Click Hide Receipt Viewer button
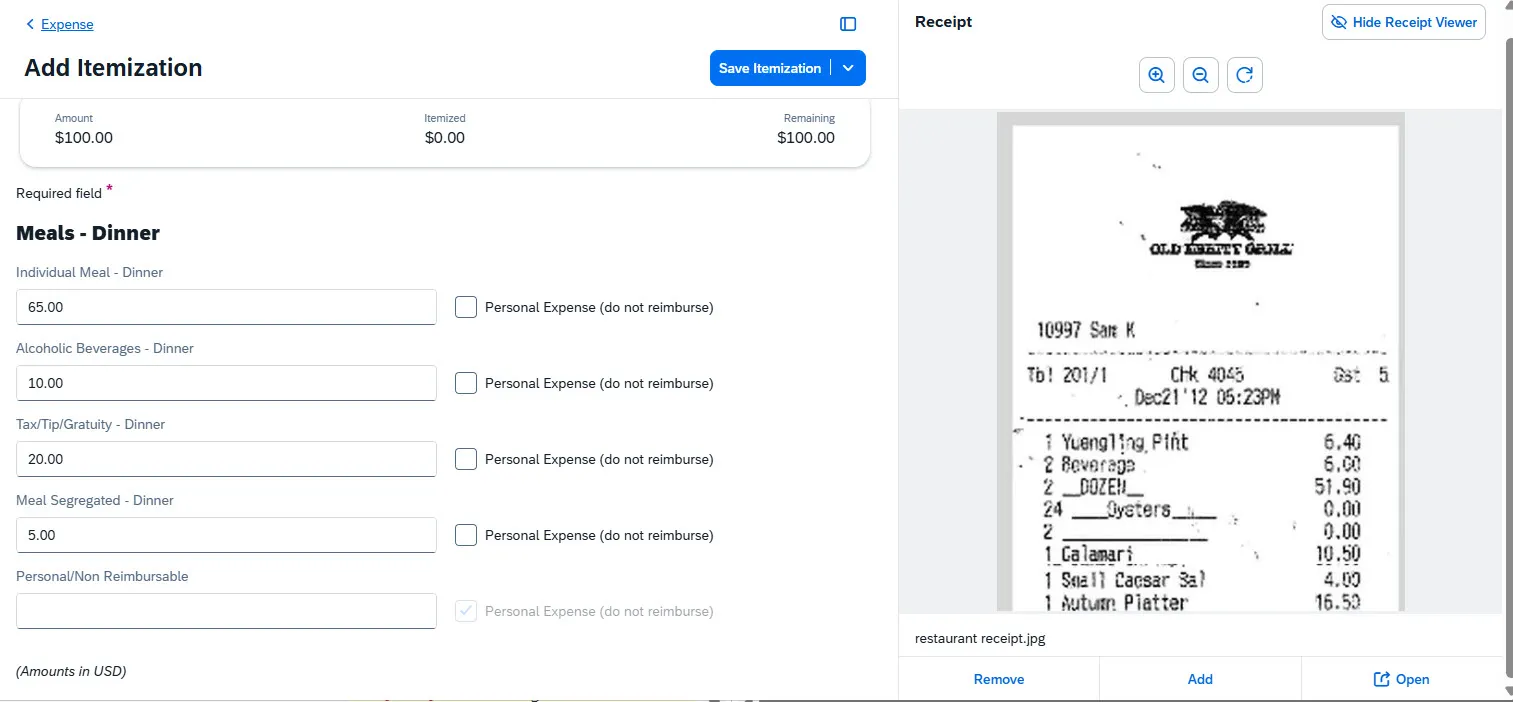The width and height of the screenshot is (1513, 702). pyautogui.click(x=1404, y=22)
